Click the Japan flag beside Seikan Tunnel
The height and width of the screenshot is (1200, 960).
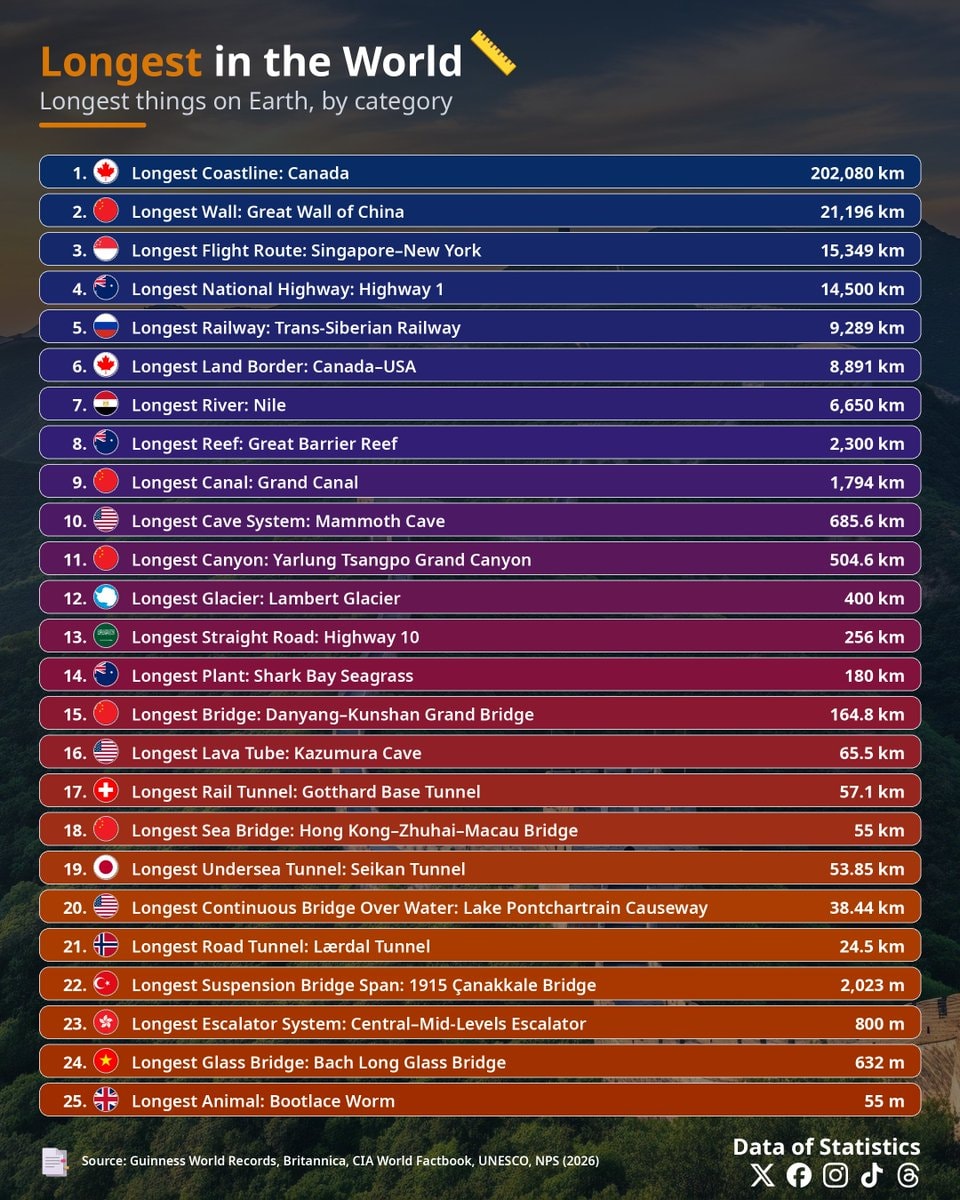pyautogui.click(x=106, y=868)
